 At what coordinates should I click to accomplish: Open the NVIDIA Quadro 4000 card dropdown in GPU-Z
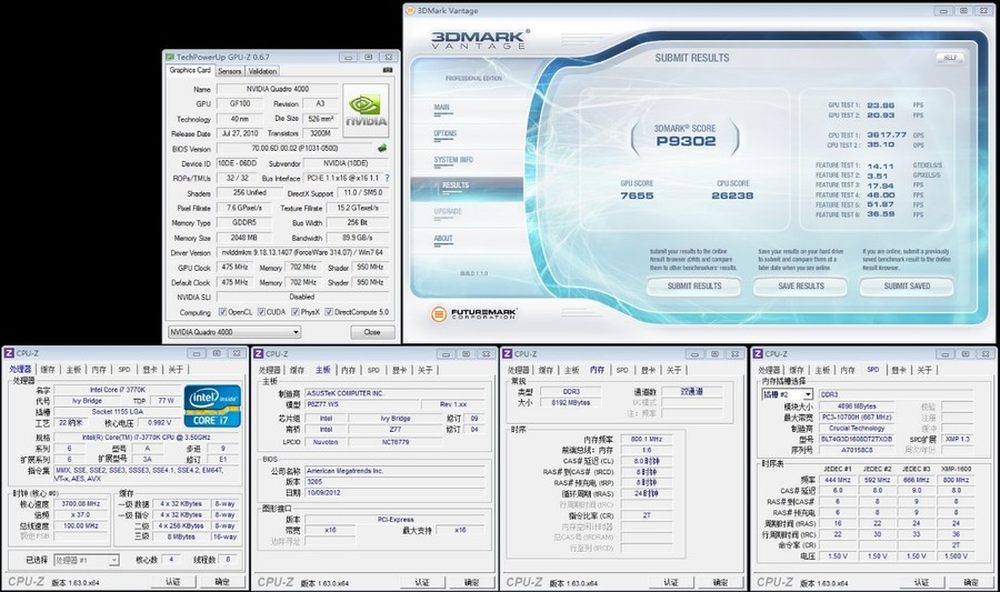click(234, 332)
